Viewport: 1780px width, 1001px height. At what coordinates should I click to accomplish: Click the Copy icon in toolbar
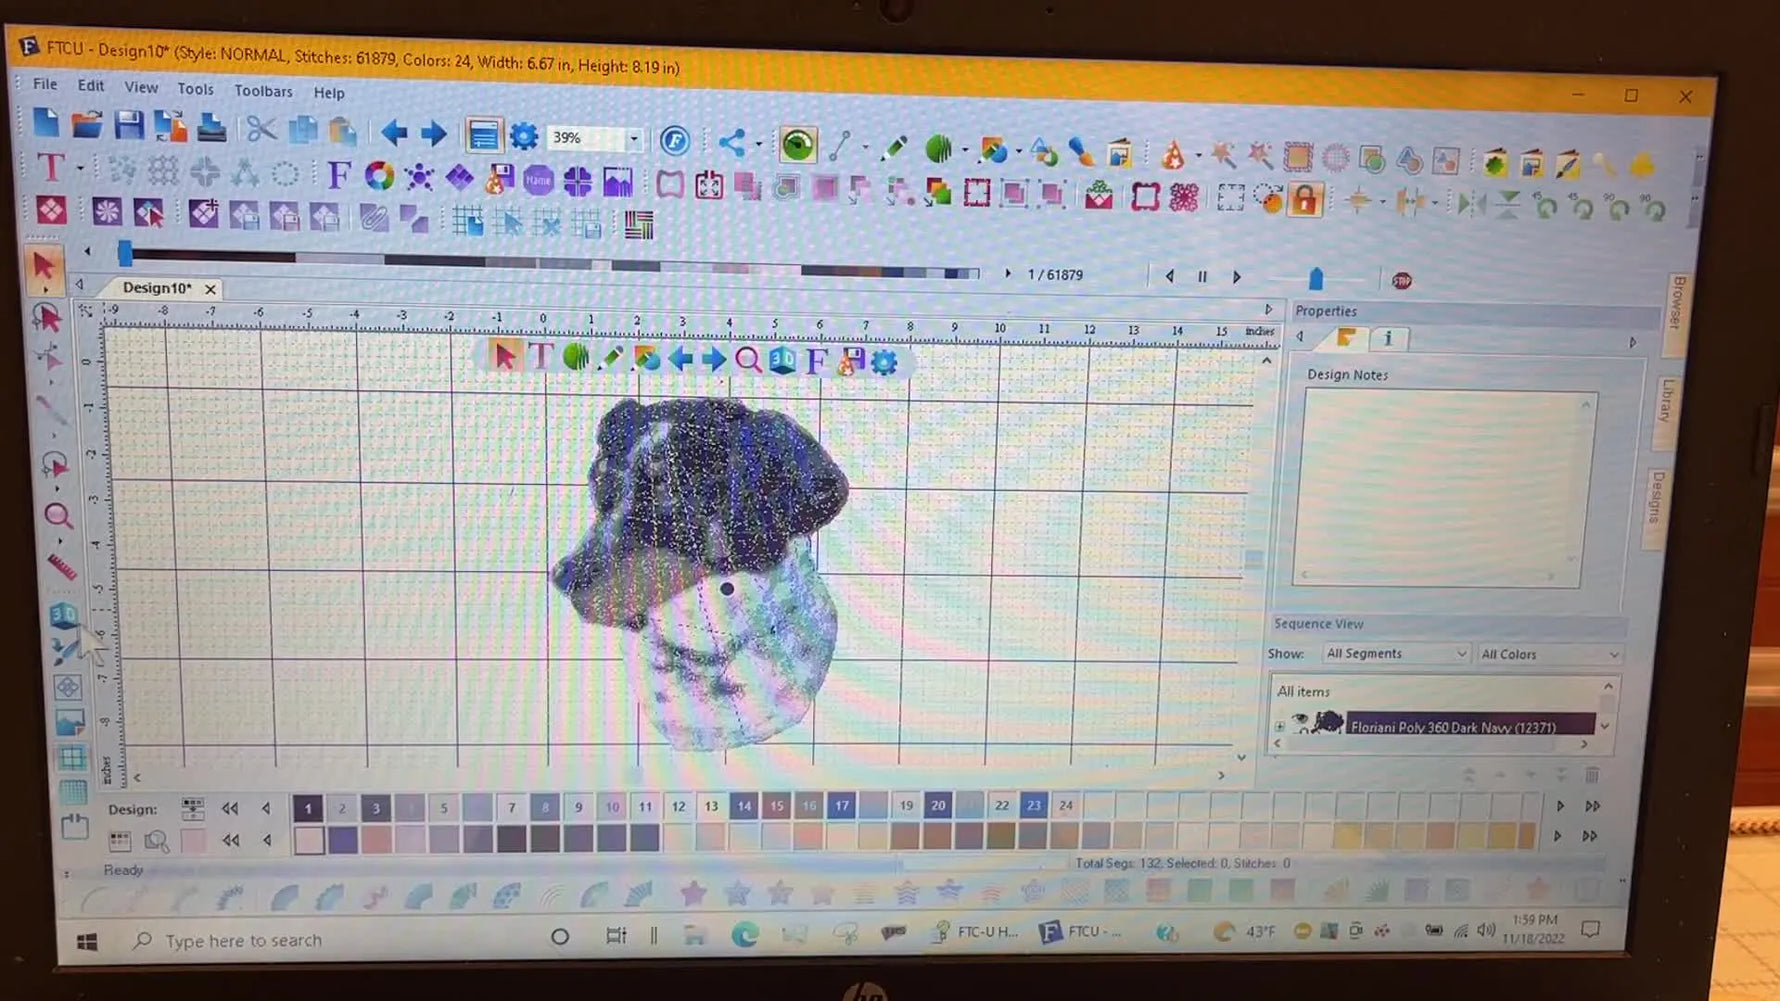tap(302, 130)
